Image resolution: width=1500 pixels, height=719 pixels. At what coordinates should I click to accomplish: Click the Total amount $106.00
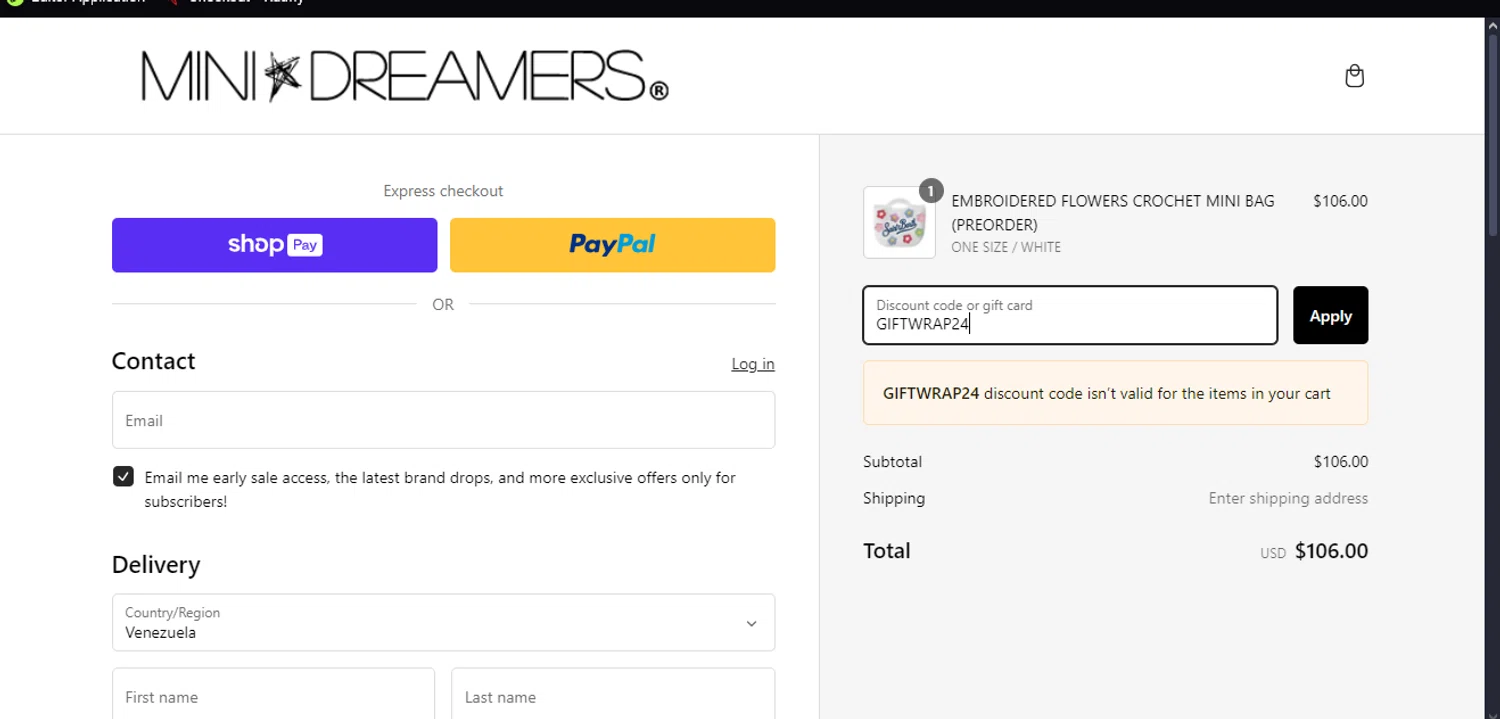coord(1331,551)
